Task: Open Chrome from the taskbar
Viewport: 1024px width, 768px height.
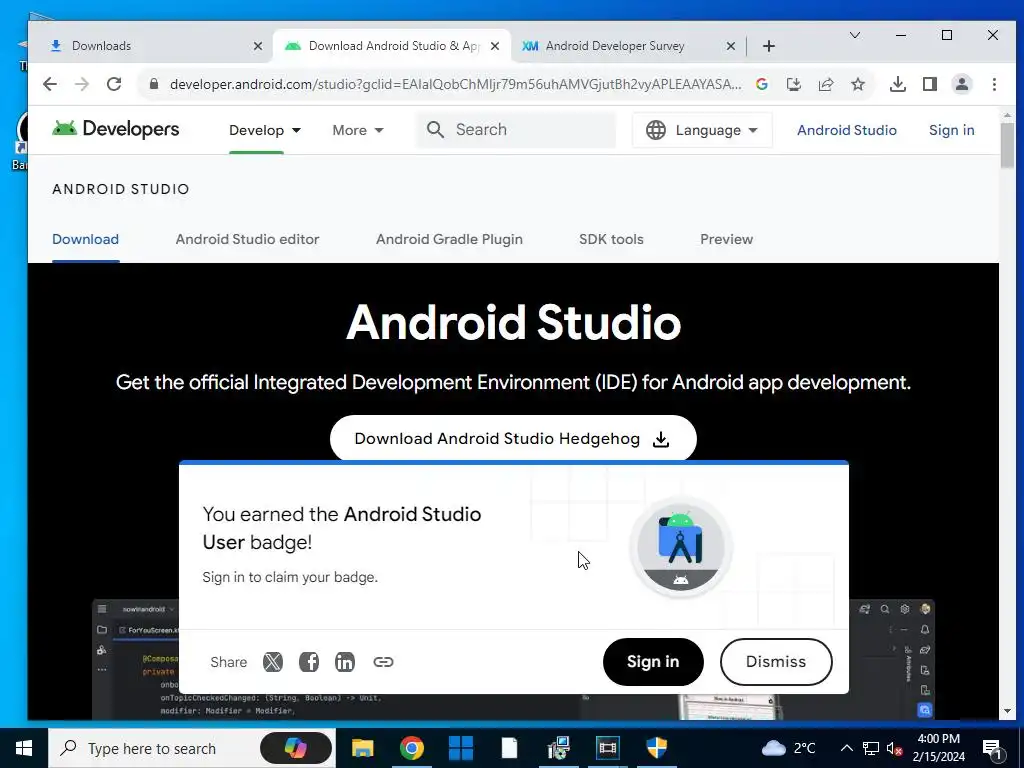Action: (411, 748)
